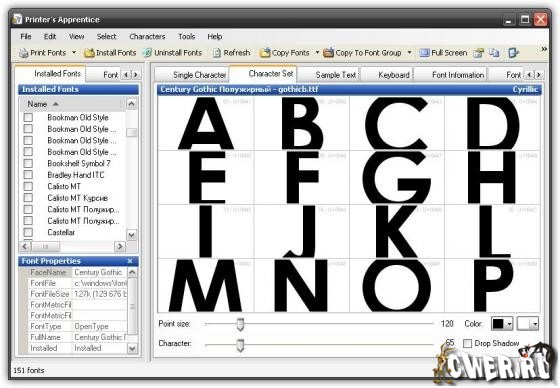Click Font Properties scroll down arrow
The width and height of the screenshot is (560, 388).
(132, 348)
